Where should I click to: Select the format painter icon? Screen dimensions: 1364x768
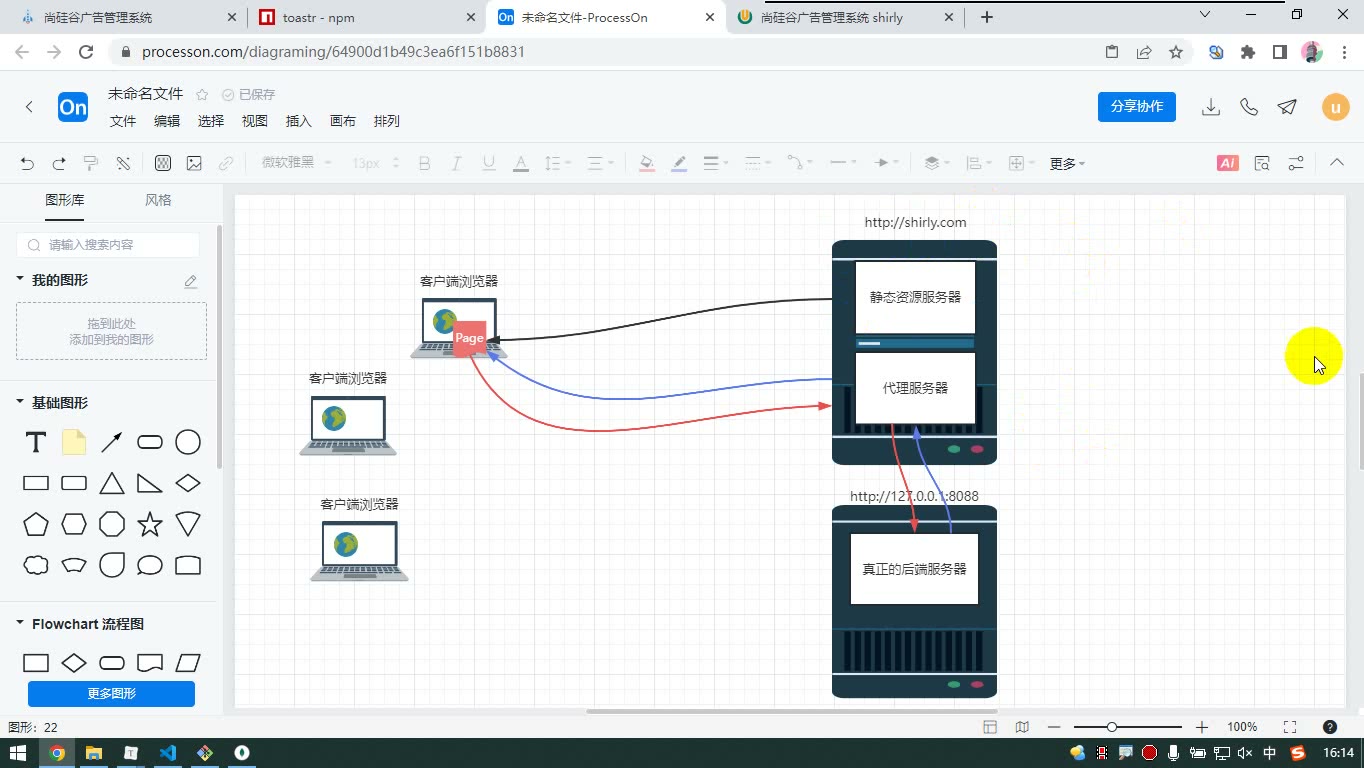pos(91,163)
